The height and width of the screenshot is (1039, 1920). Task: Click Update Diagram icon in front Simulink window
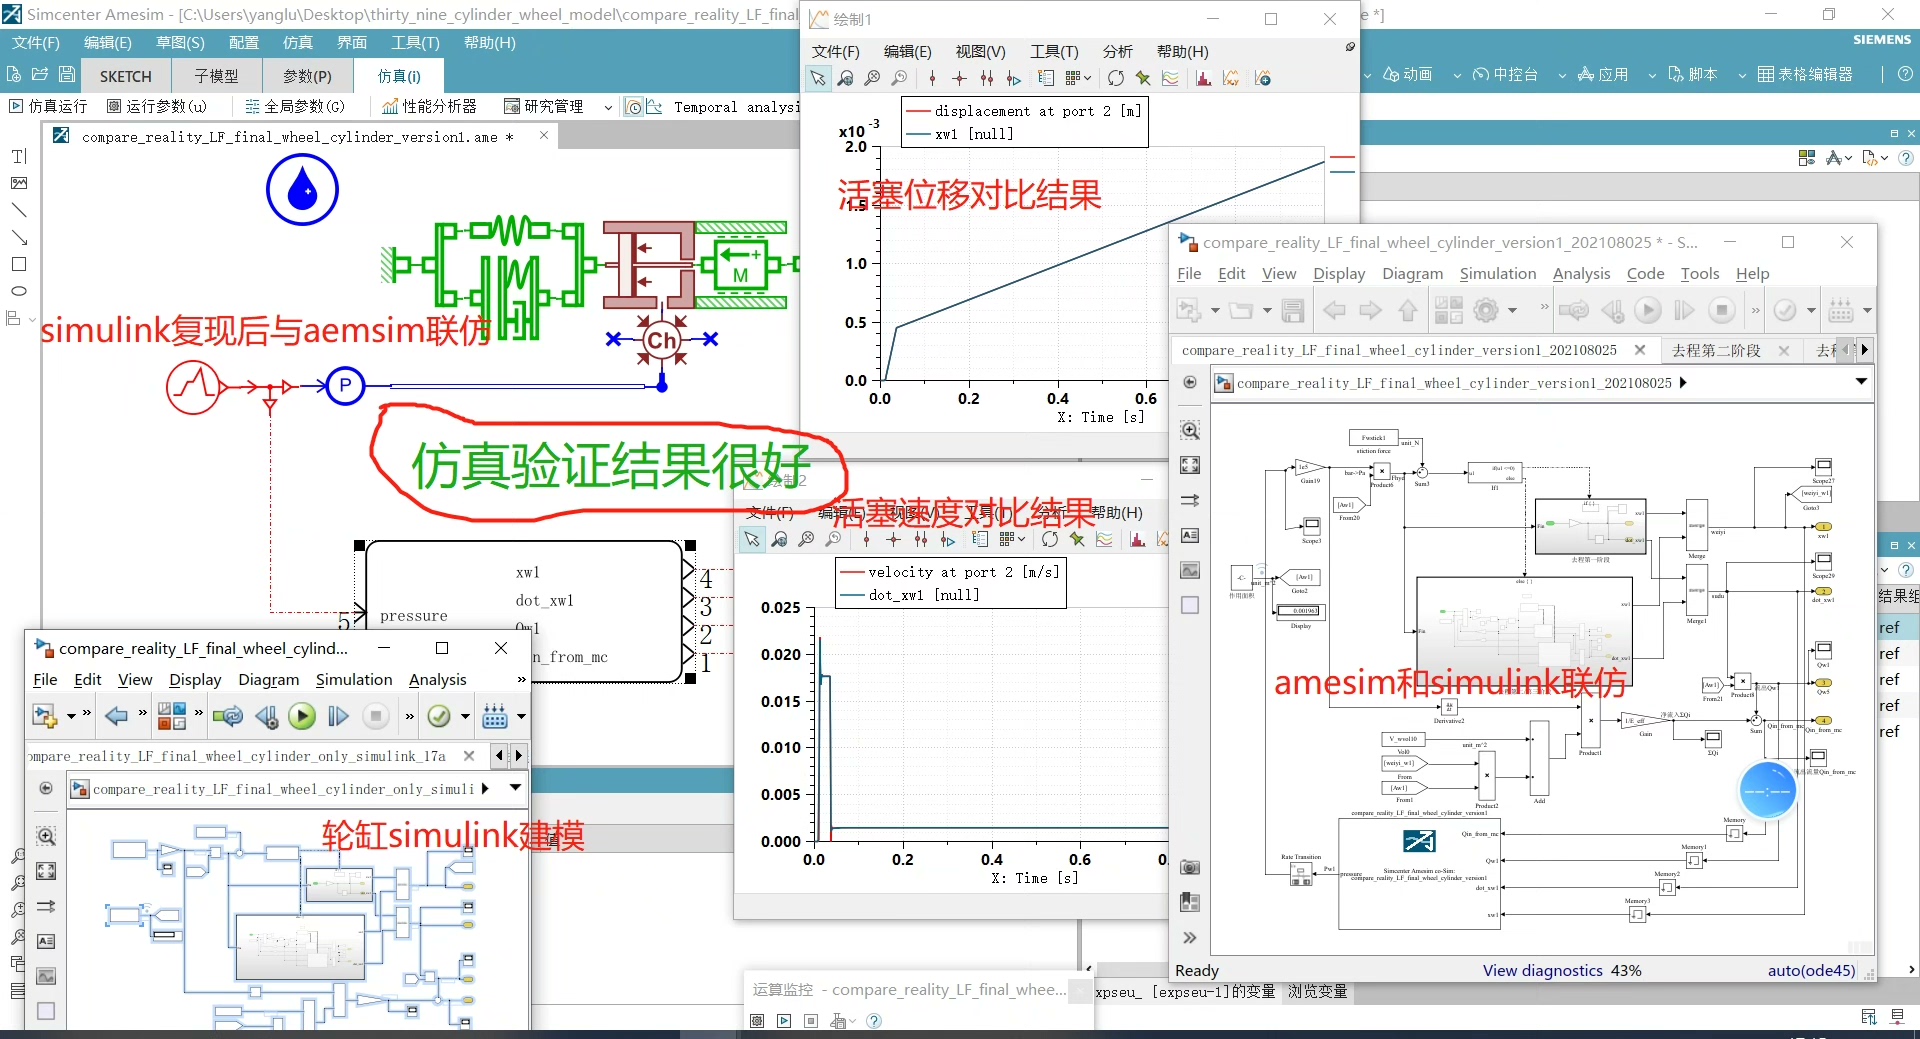[x=228, y=716]
